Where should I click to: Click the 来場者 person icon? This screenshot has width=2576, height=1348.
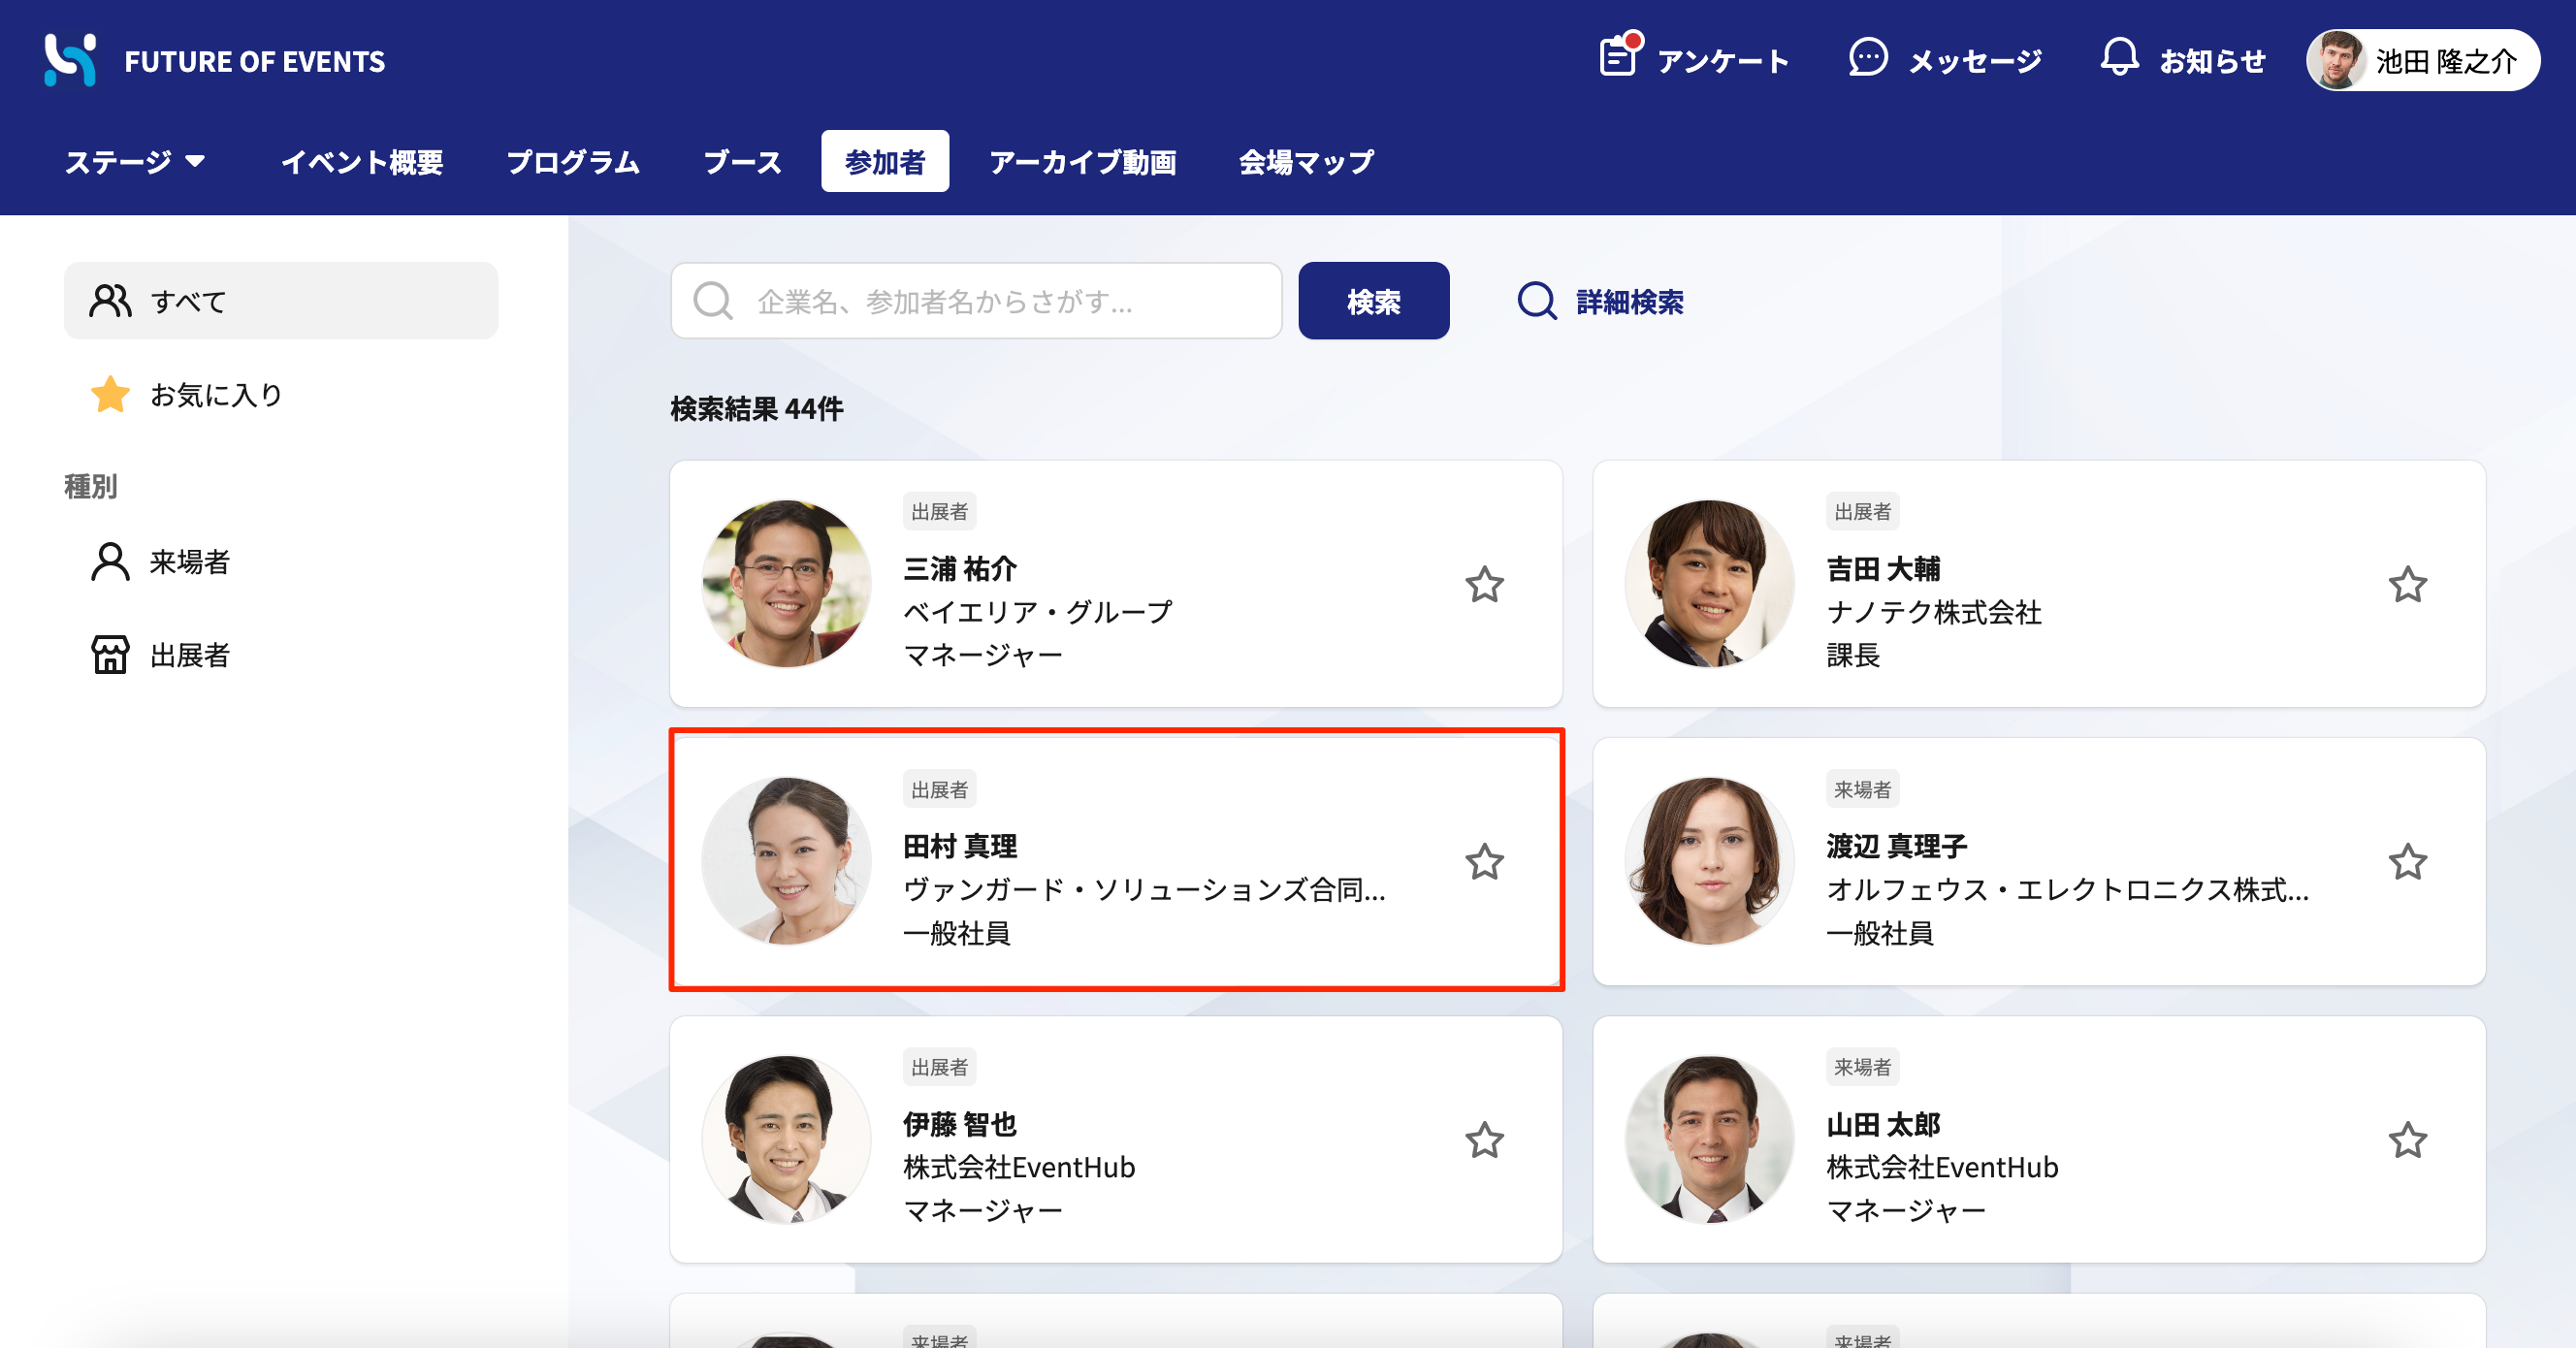[110, 562]
